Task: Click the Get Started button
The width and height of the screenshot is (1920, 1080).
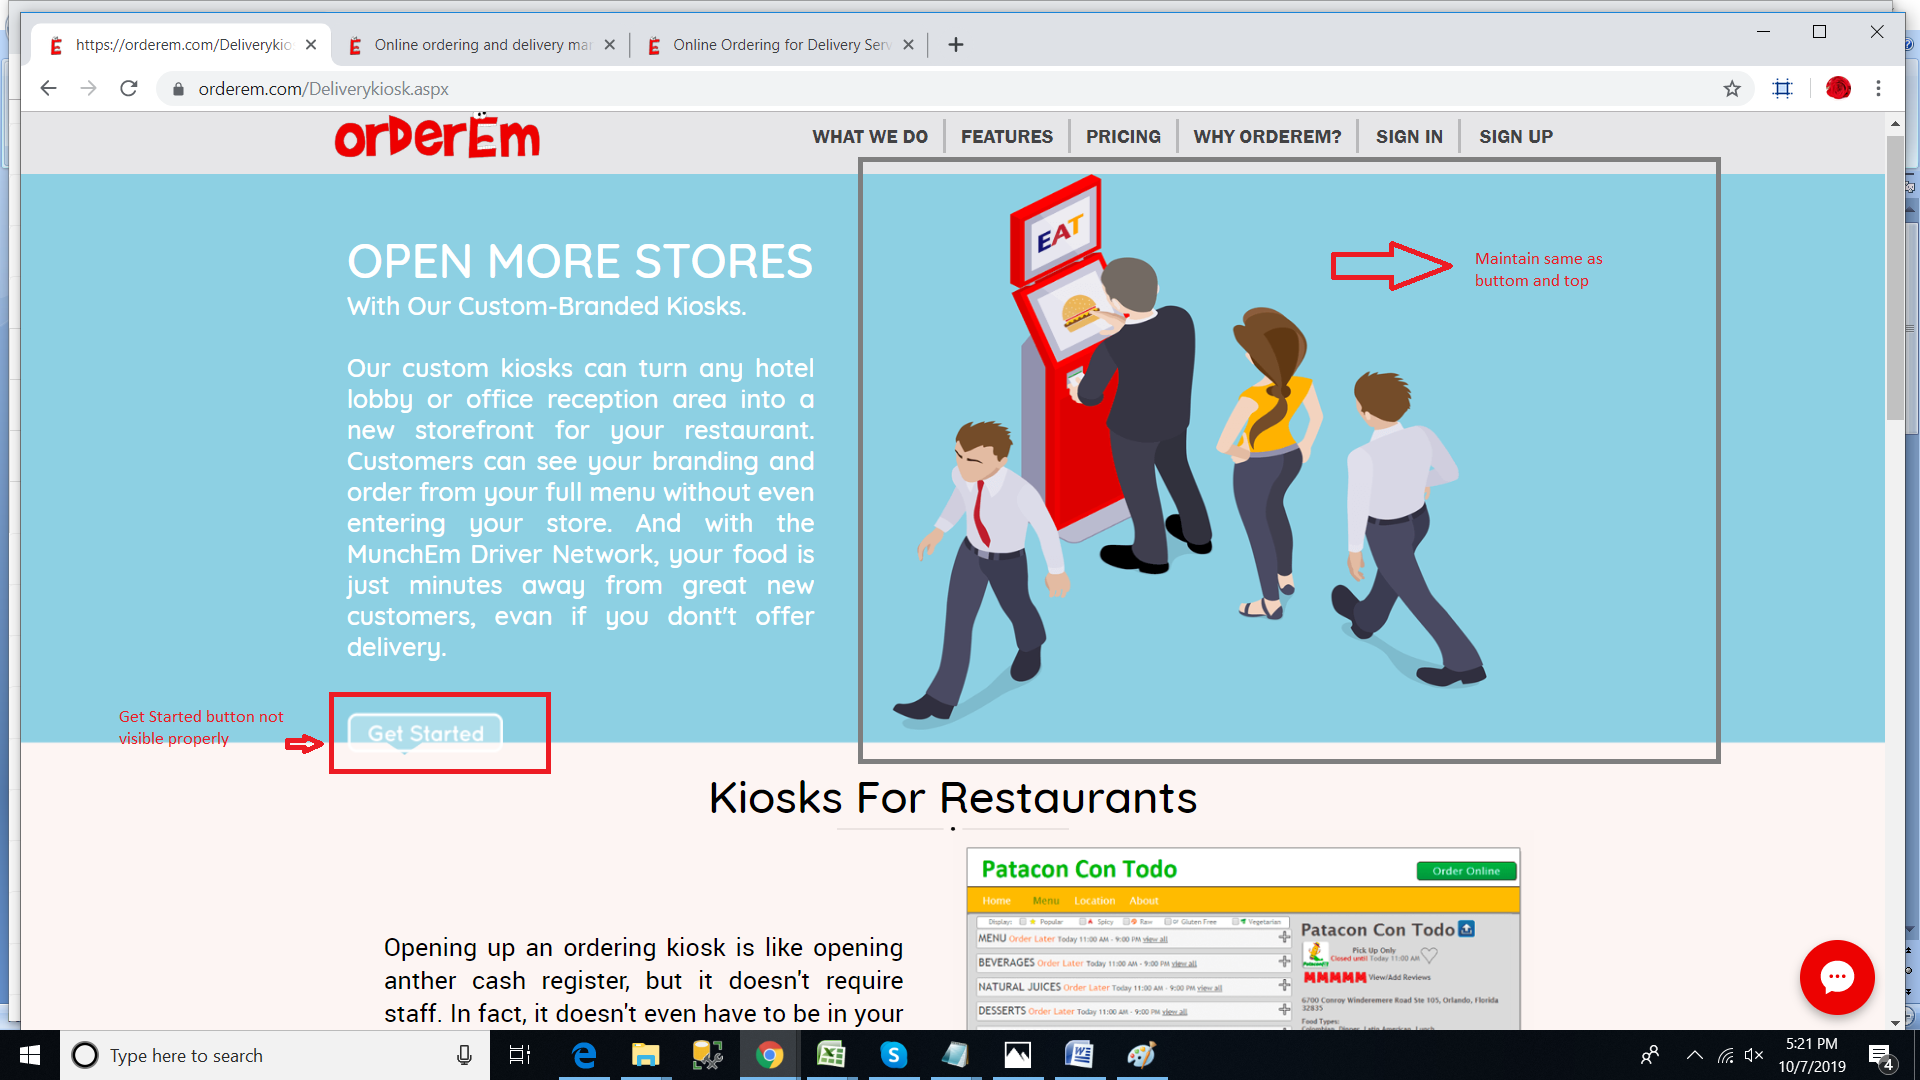Action: coord(425,733)
